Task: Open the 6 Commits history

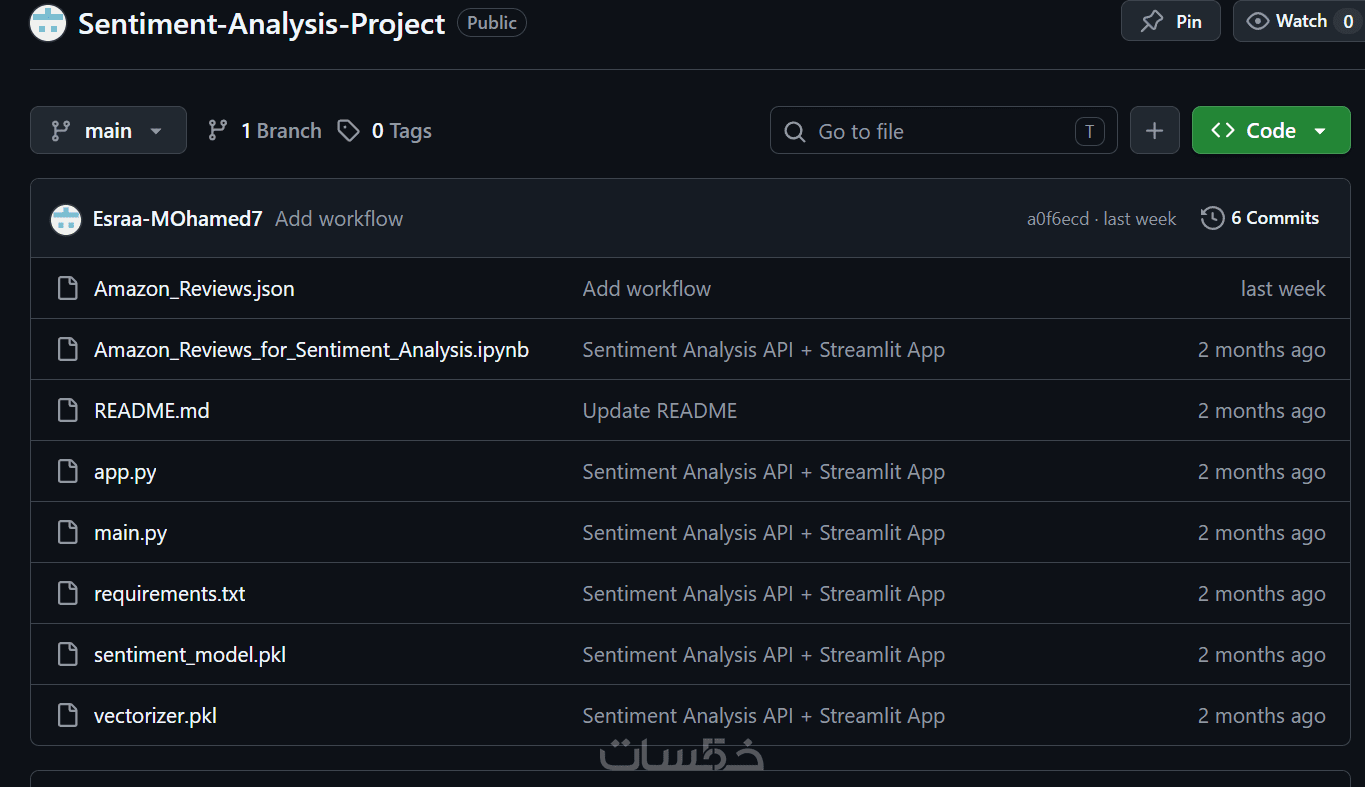Action: (1260, 218)
